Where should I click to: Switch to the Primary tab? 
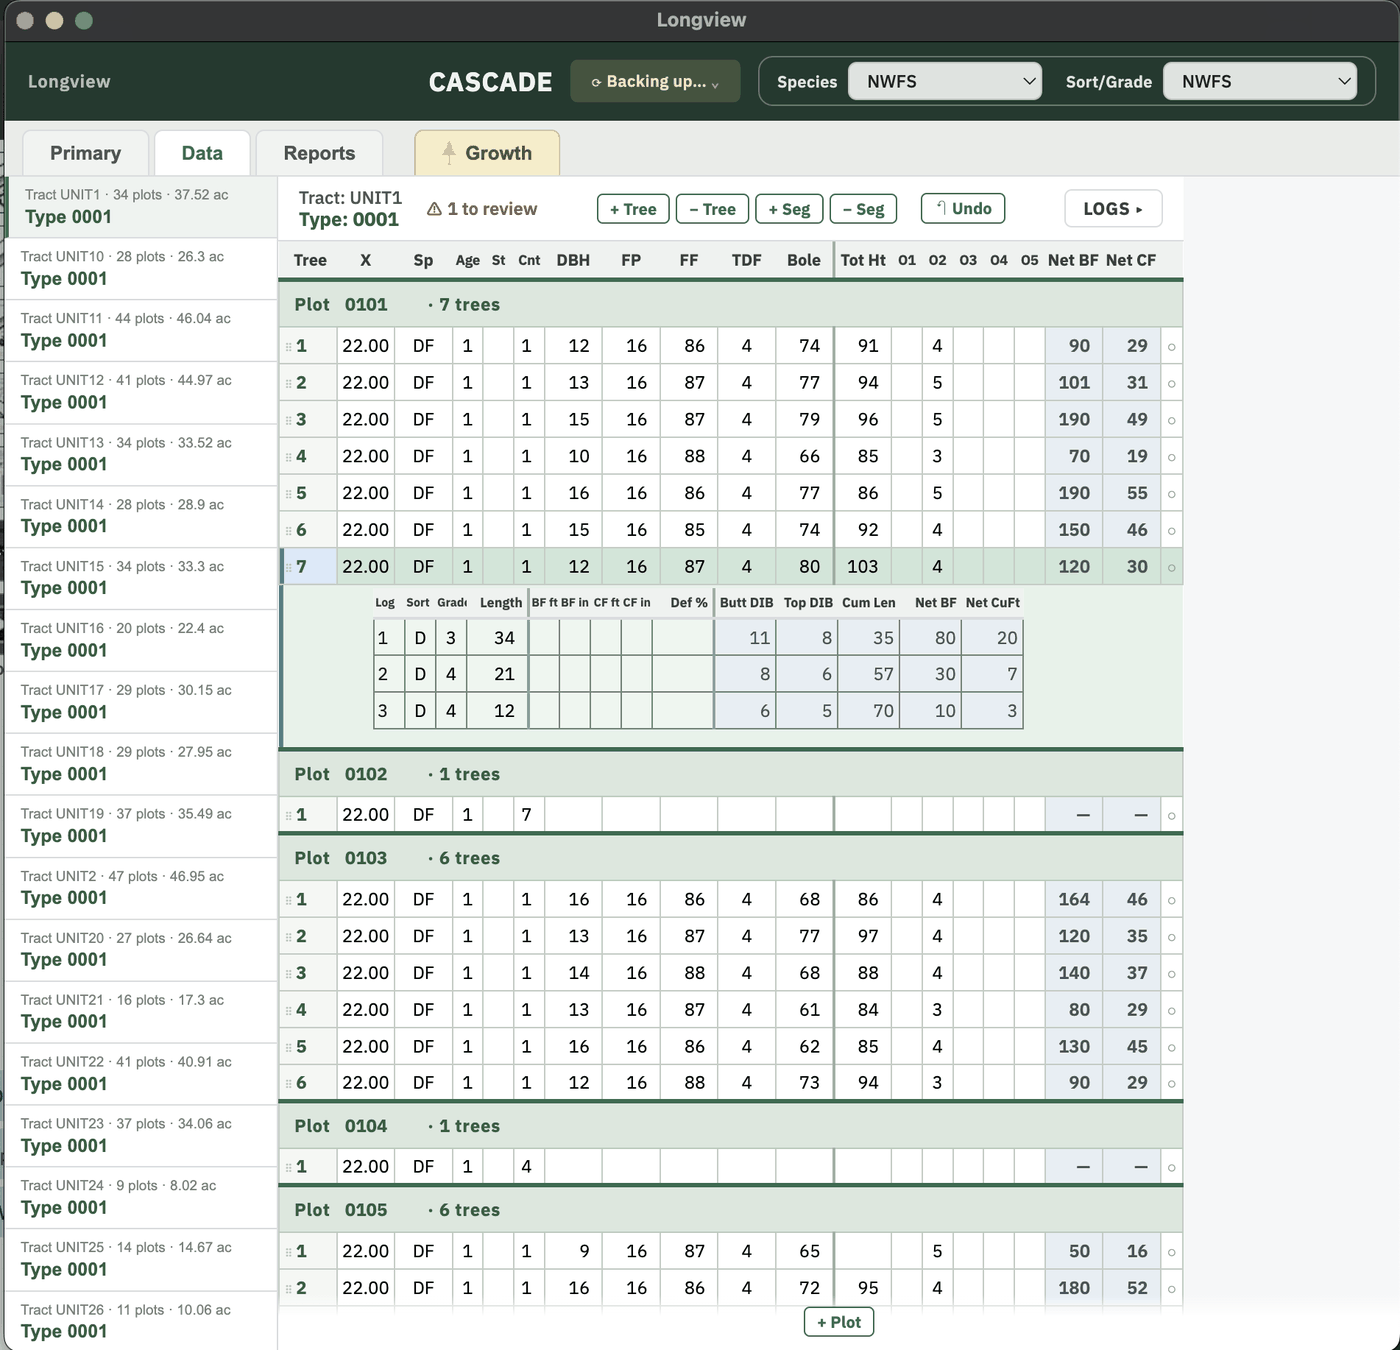(85, 153)
